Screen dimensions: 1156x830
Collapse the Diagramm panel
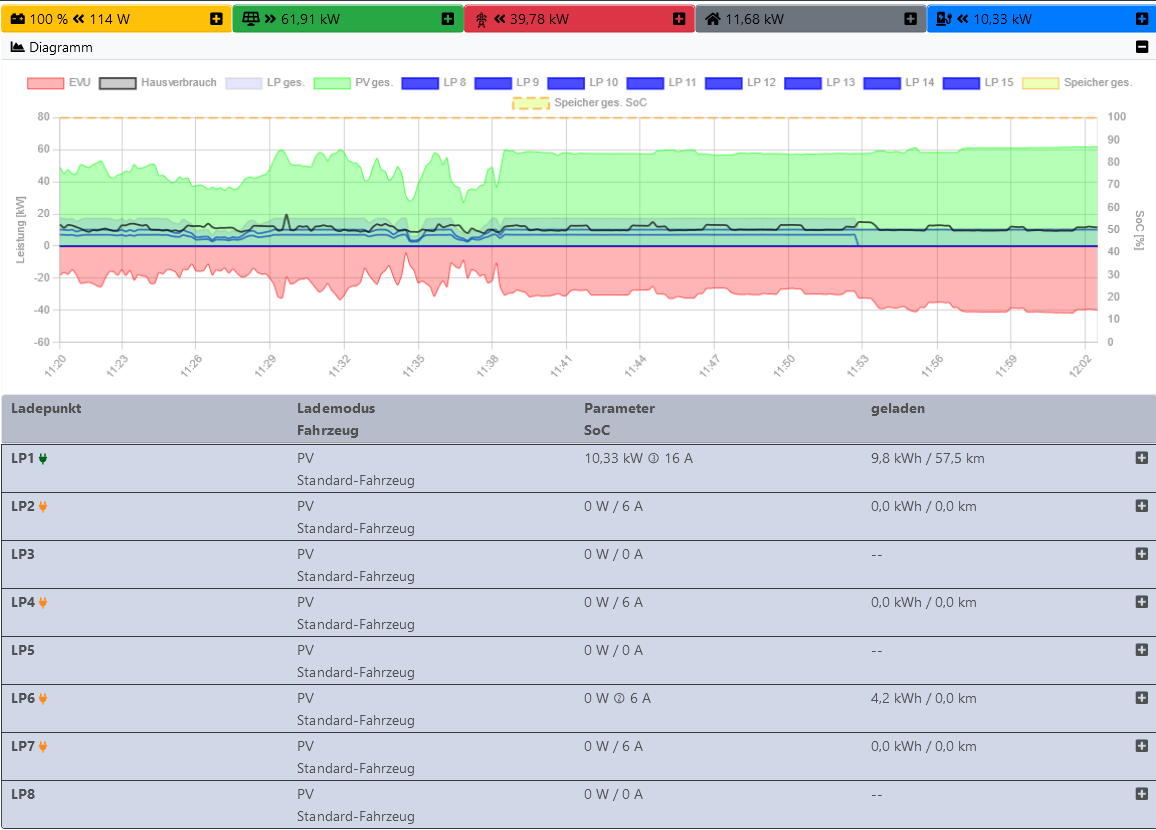tap(1142, 47)
